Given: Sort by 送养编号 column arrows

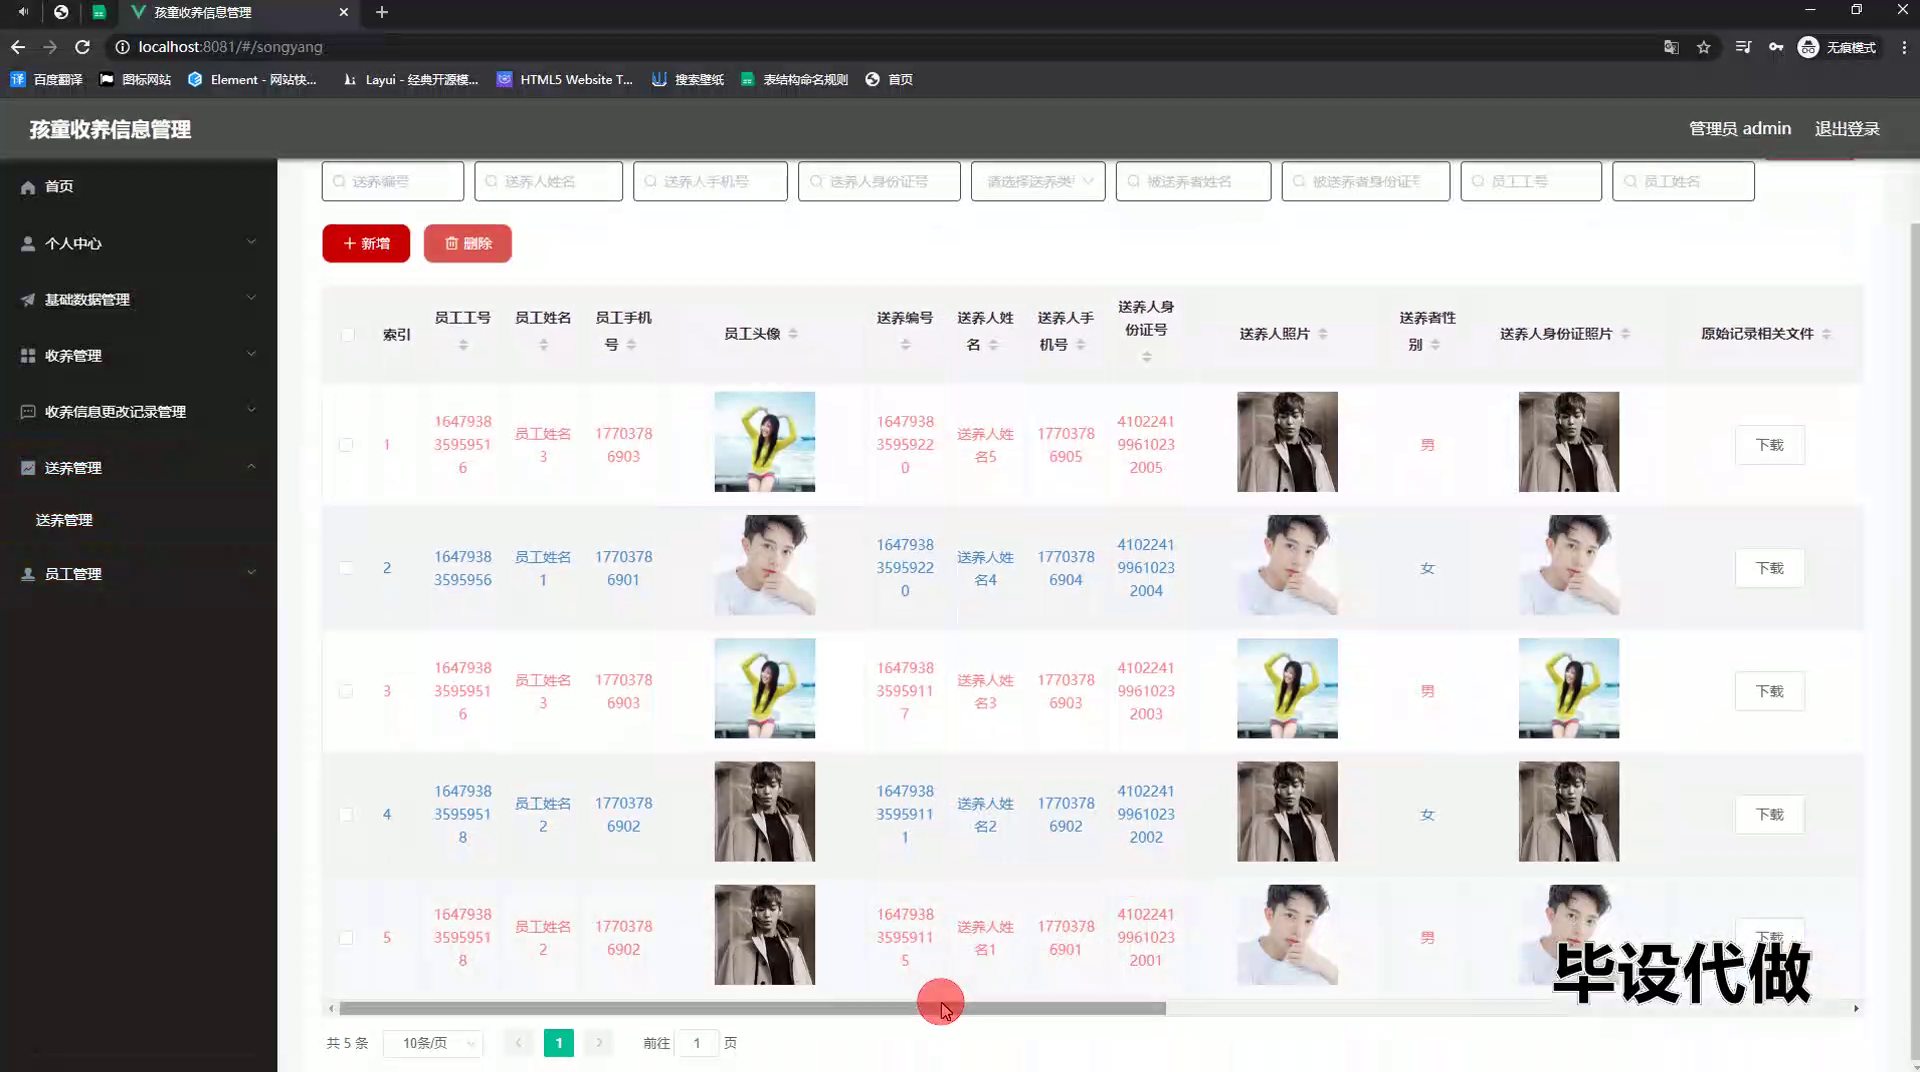Looking at the screenshot, I should 905,345.
